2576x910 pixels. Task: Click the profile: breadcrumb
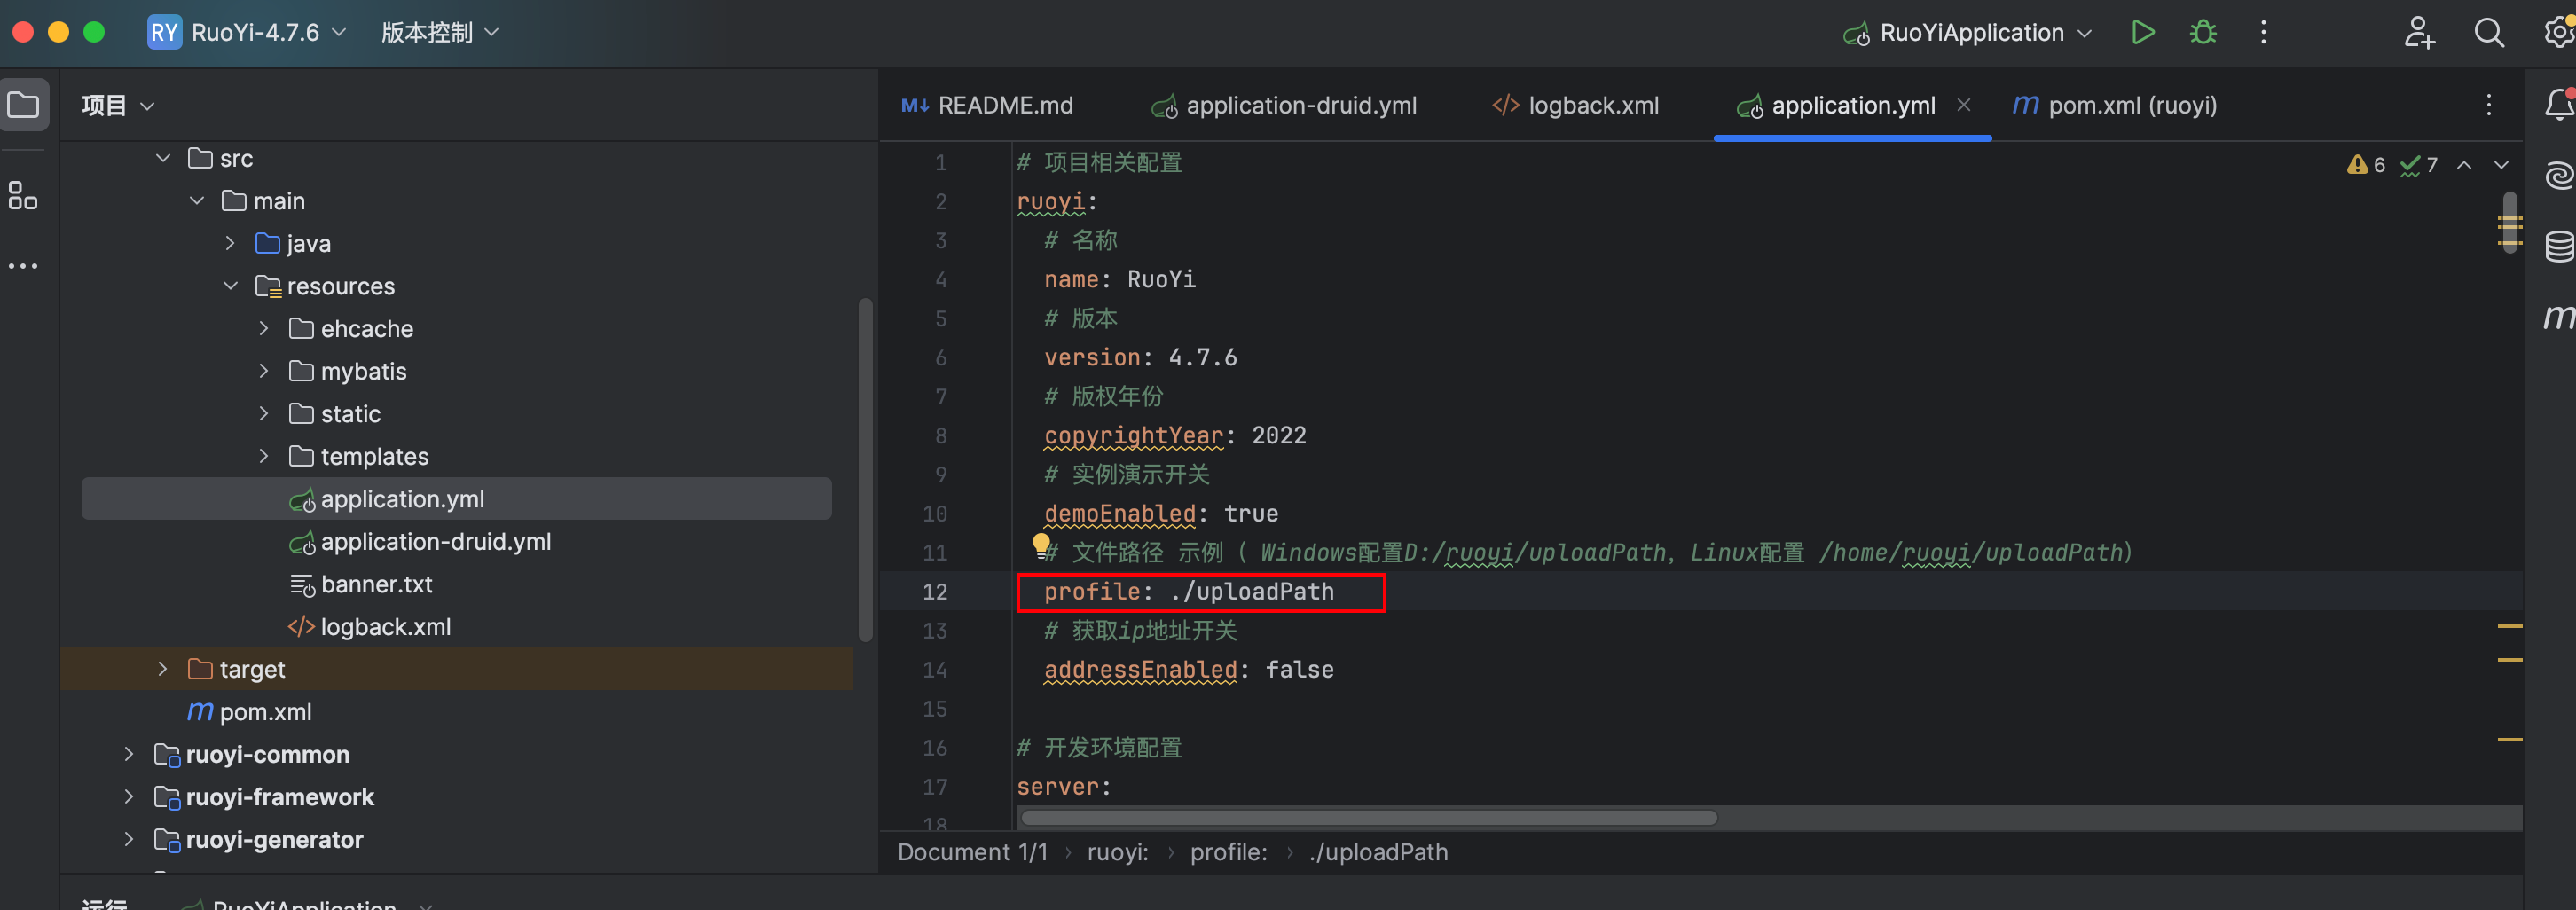pos(1229,852)
